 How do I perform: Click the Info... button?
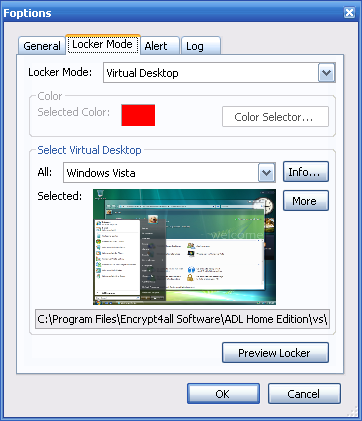coord(306,172)
